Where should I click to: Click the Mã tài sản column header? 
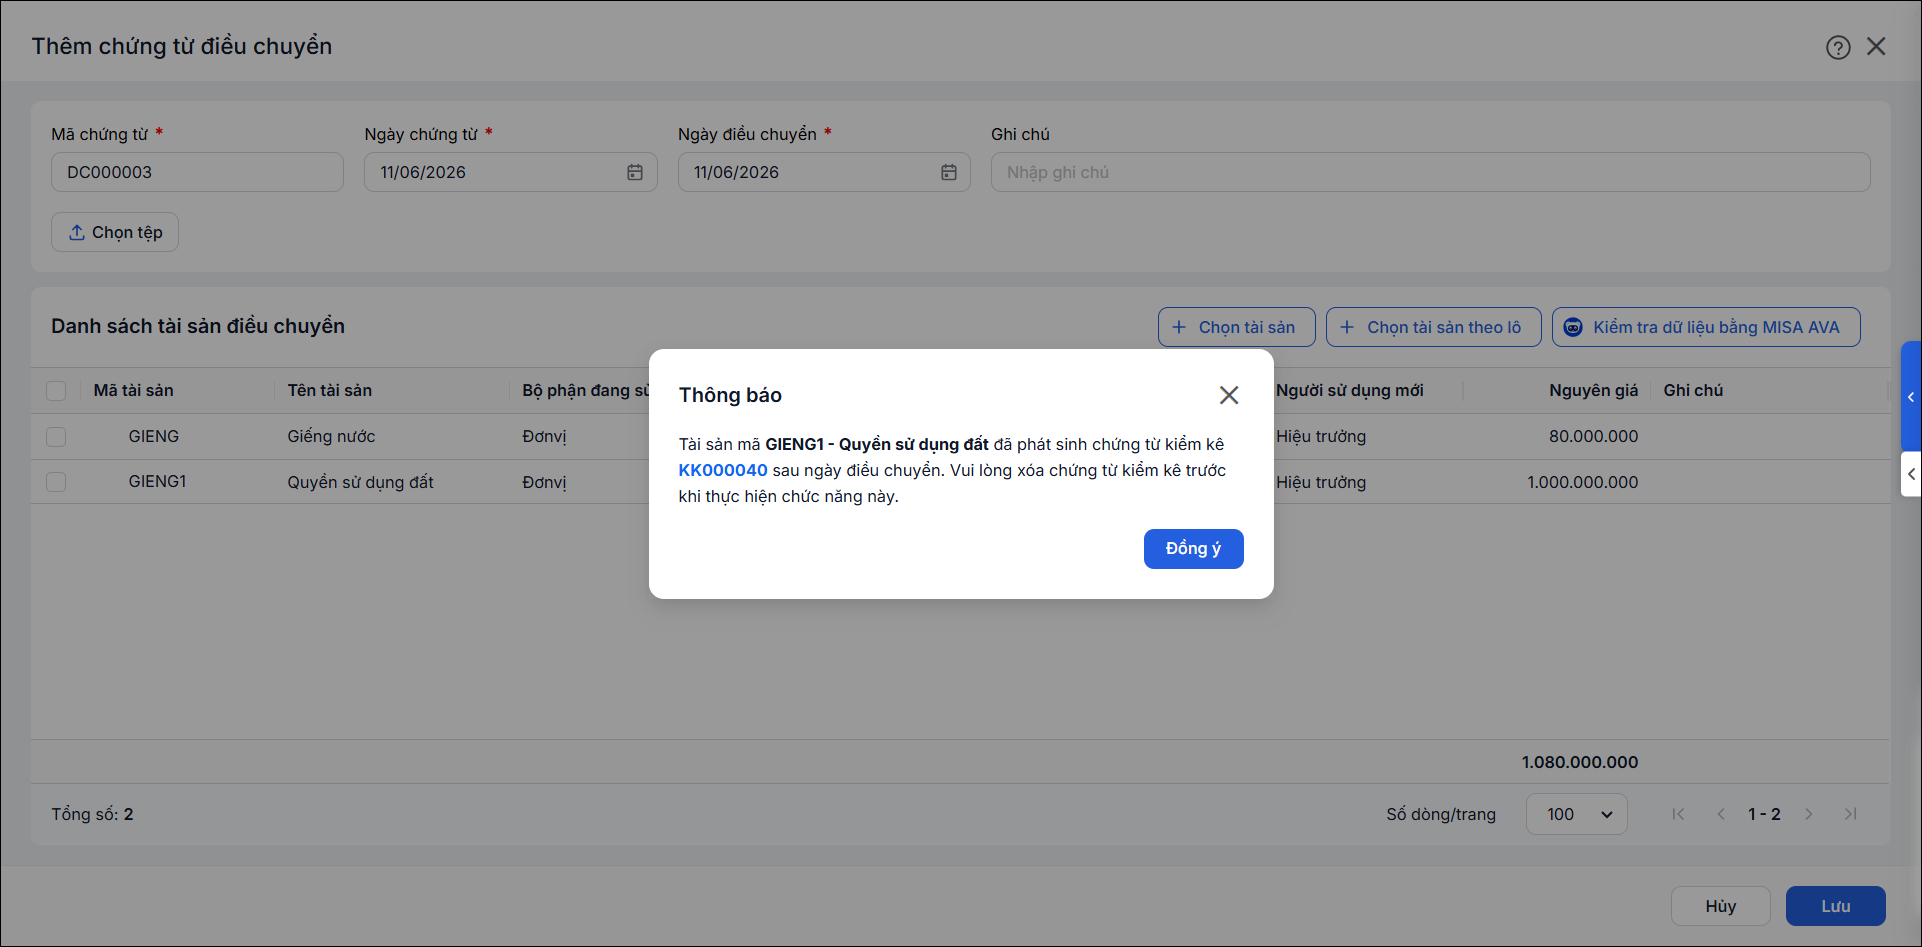click(133, 390)
